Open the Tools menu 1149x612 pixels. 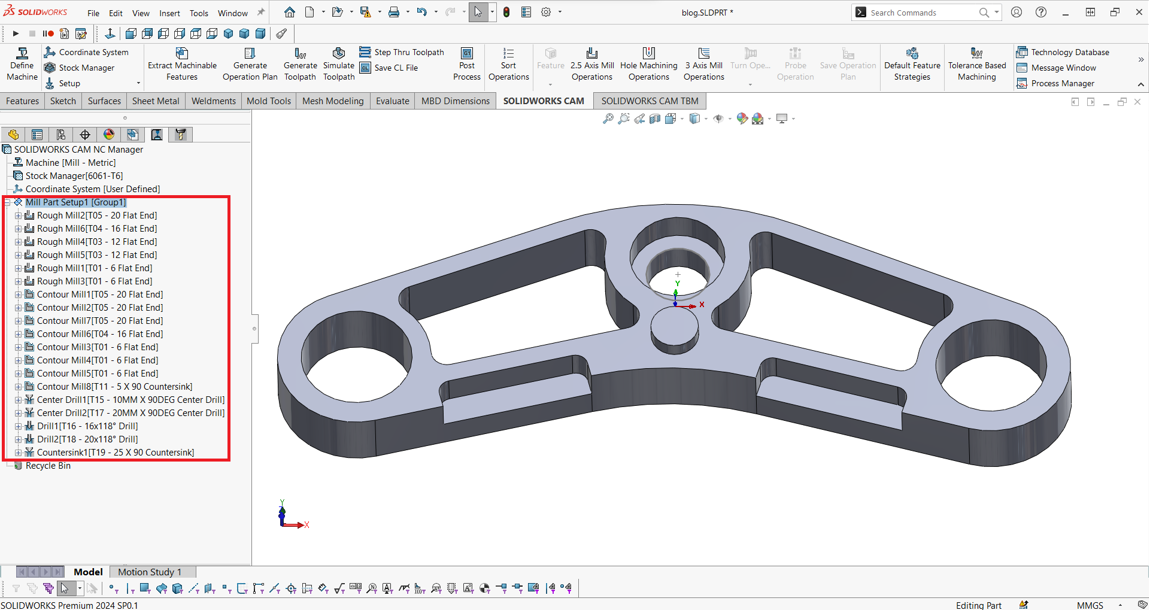(x=199, y=13)
